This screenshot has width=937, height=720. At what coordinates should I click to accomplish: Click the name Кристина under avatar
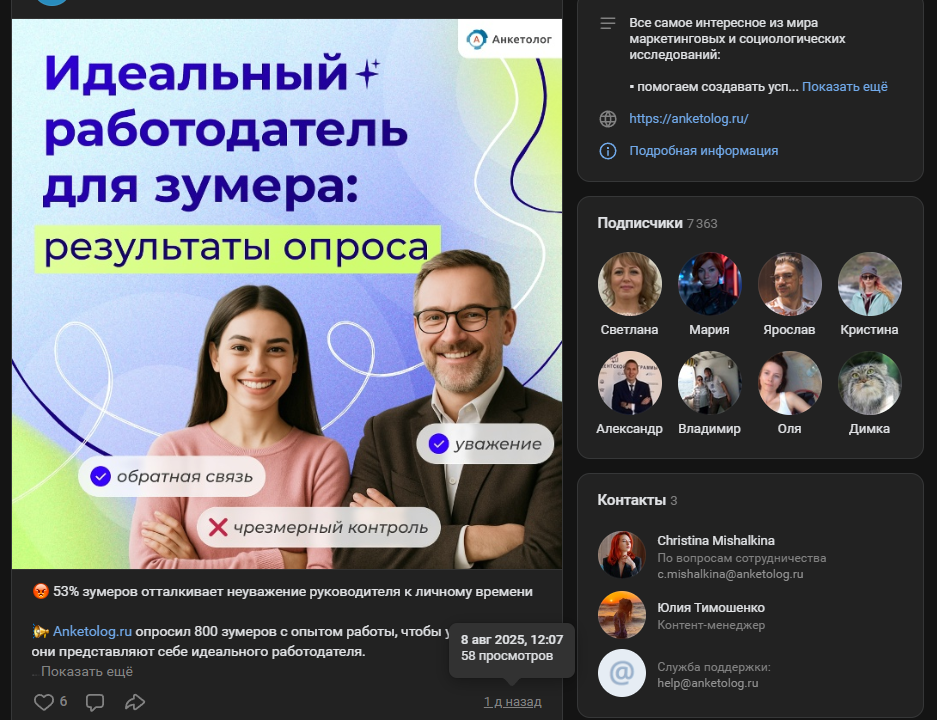coord(869,330)
